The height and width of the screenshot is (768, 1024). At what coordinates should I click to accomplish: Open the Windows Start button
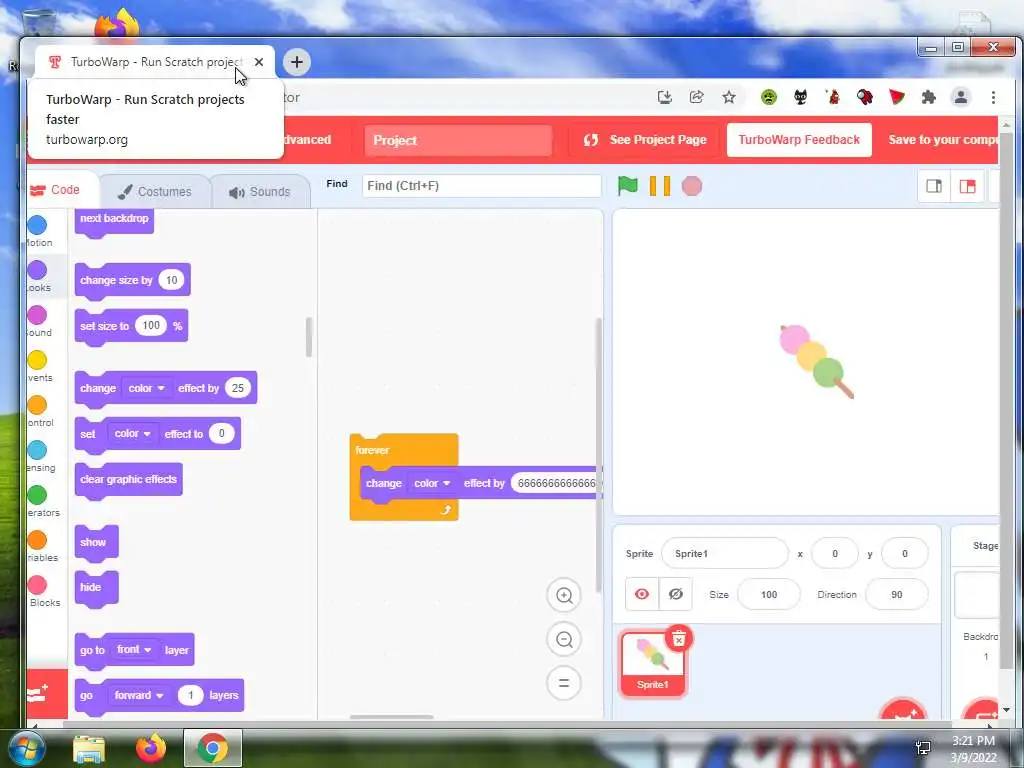[26, 748]
